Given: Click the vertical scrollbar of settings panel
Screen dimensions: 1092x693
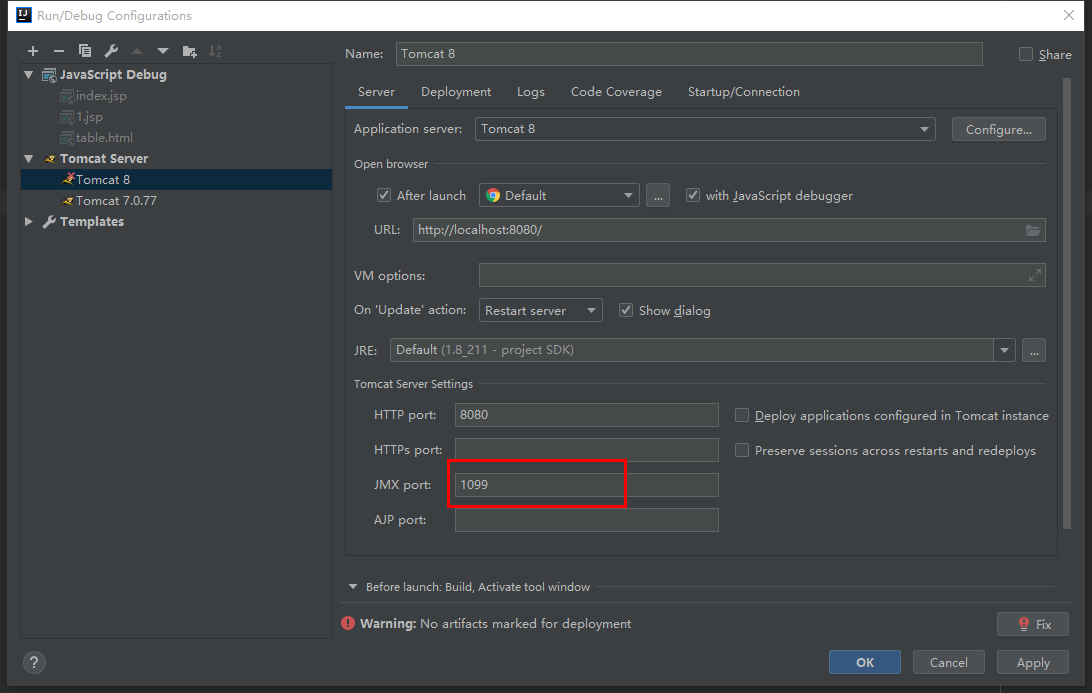Looking at the screenshot, I should click(1066, 304).
